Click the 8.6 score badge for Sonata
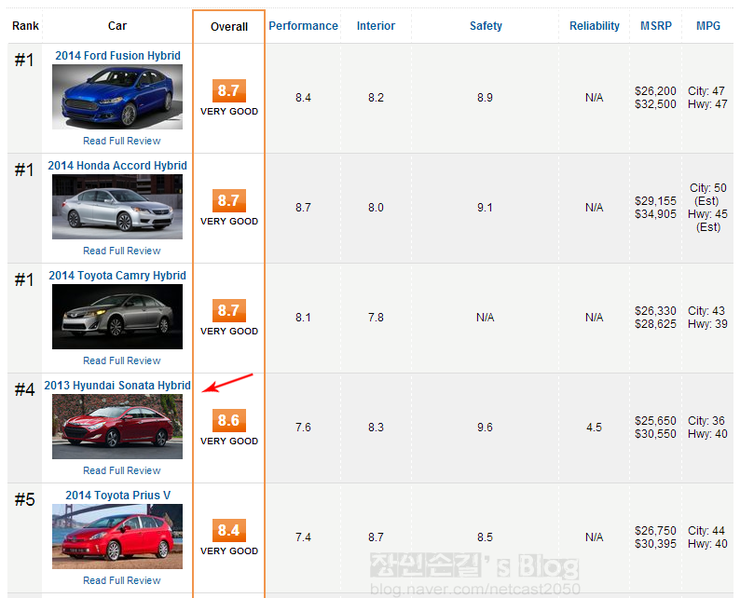The width and height of the screenshot is (740, 598). [229, 421]
